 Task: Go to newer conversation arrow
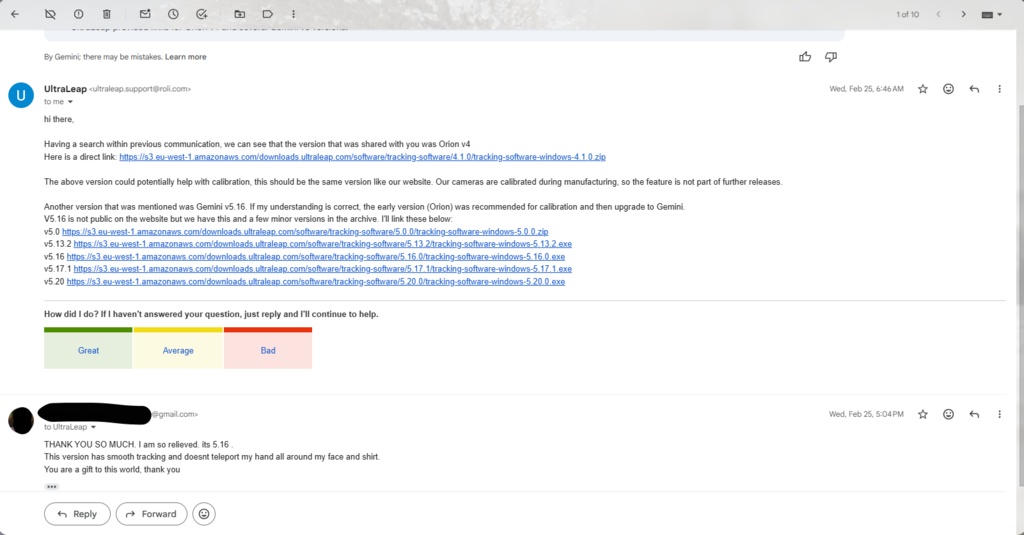938,14
